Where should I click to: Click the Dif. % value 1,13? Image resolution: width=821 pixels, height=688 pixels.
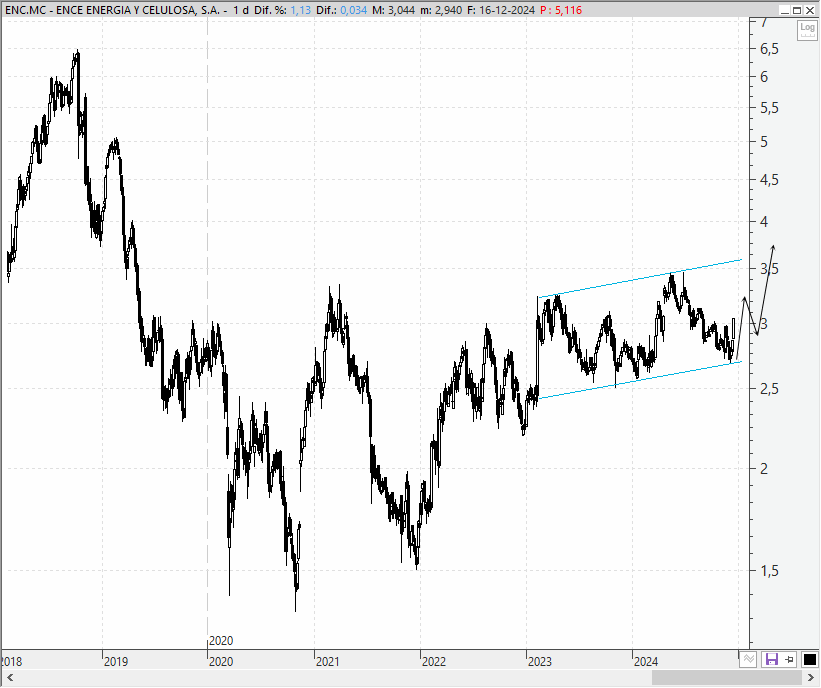coord(301,10)
